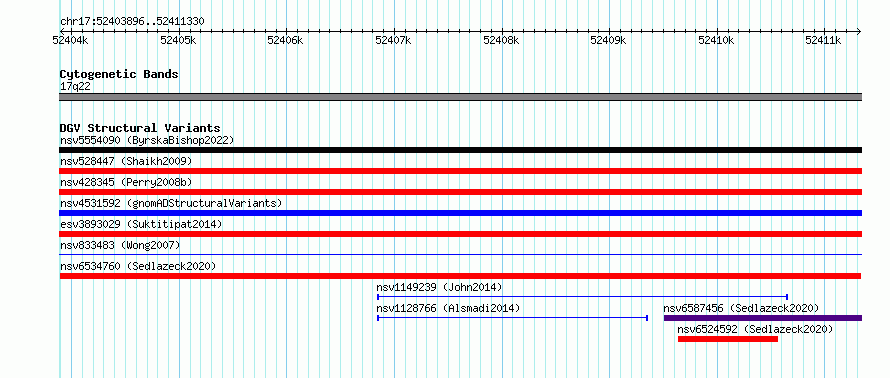Click the red nsv528447 variant bar

(x=460, y=171)
